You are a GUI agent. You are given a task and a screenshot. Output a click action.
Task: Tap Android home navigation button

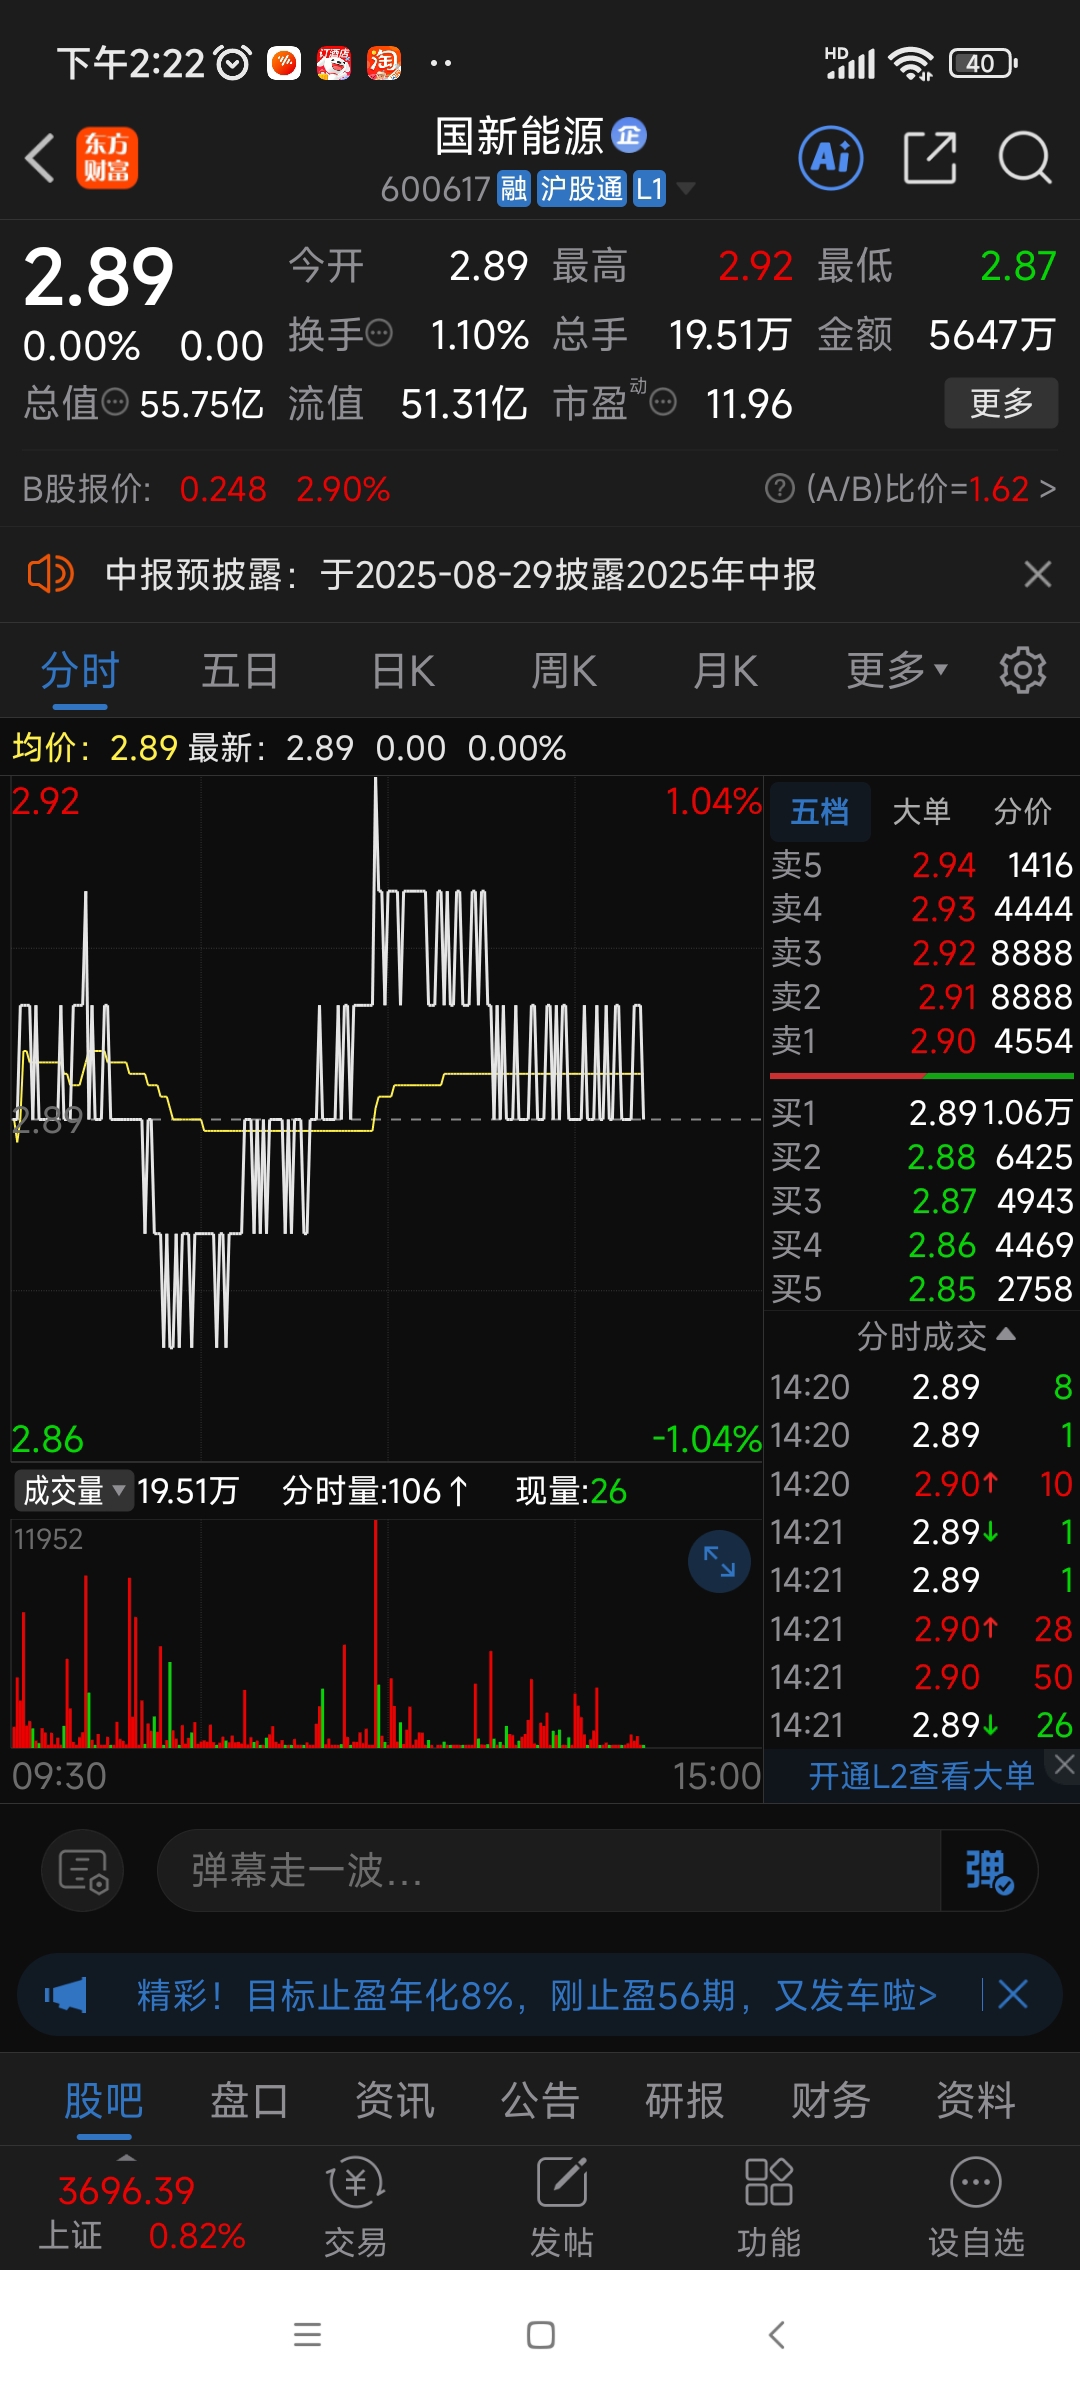point(541,2335)
